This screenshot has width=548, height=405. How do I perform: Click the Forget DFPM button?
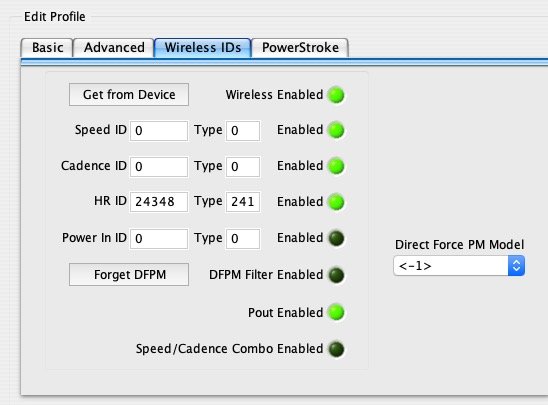(129, 275)
